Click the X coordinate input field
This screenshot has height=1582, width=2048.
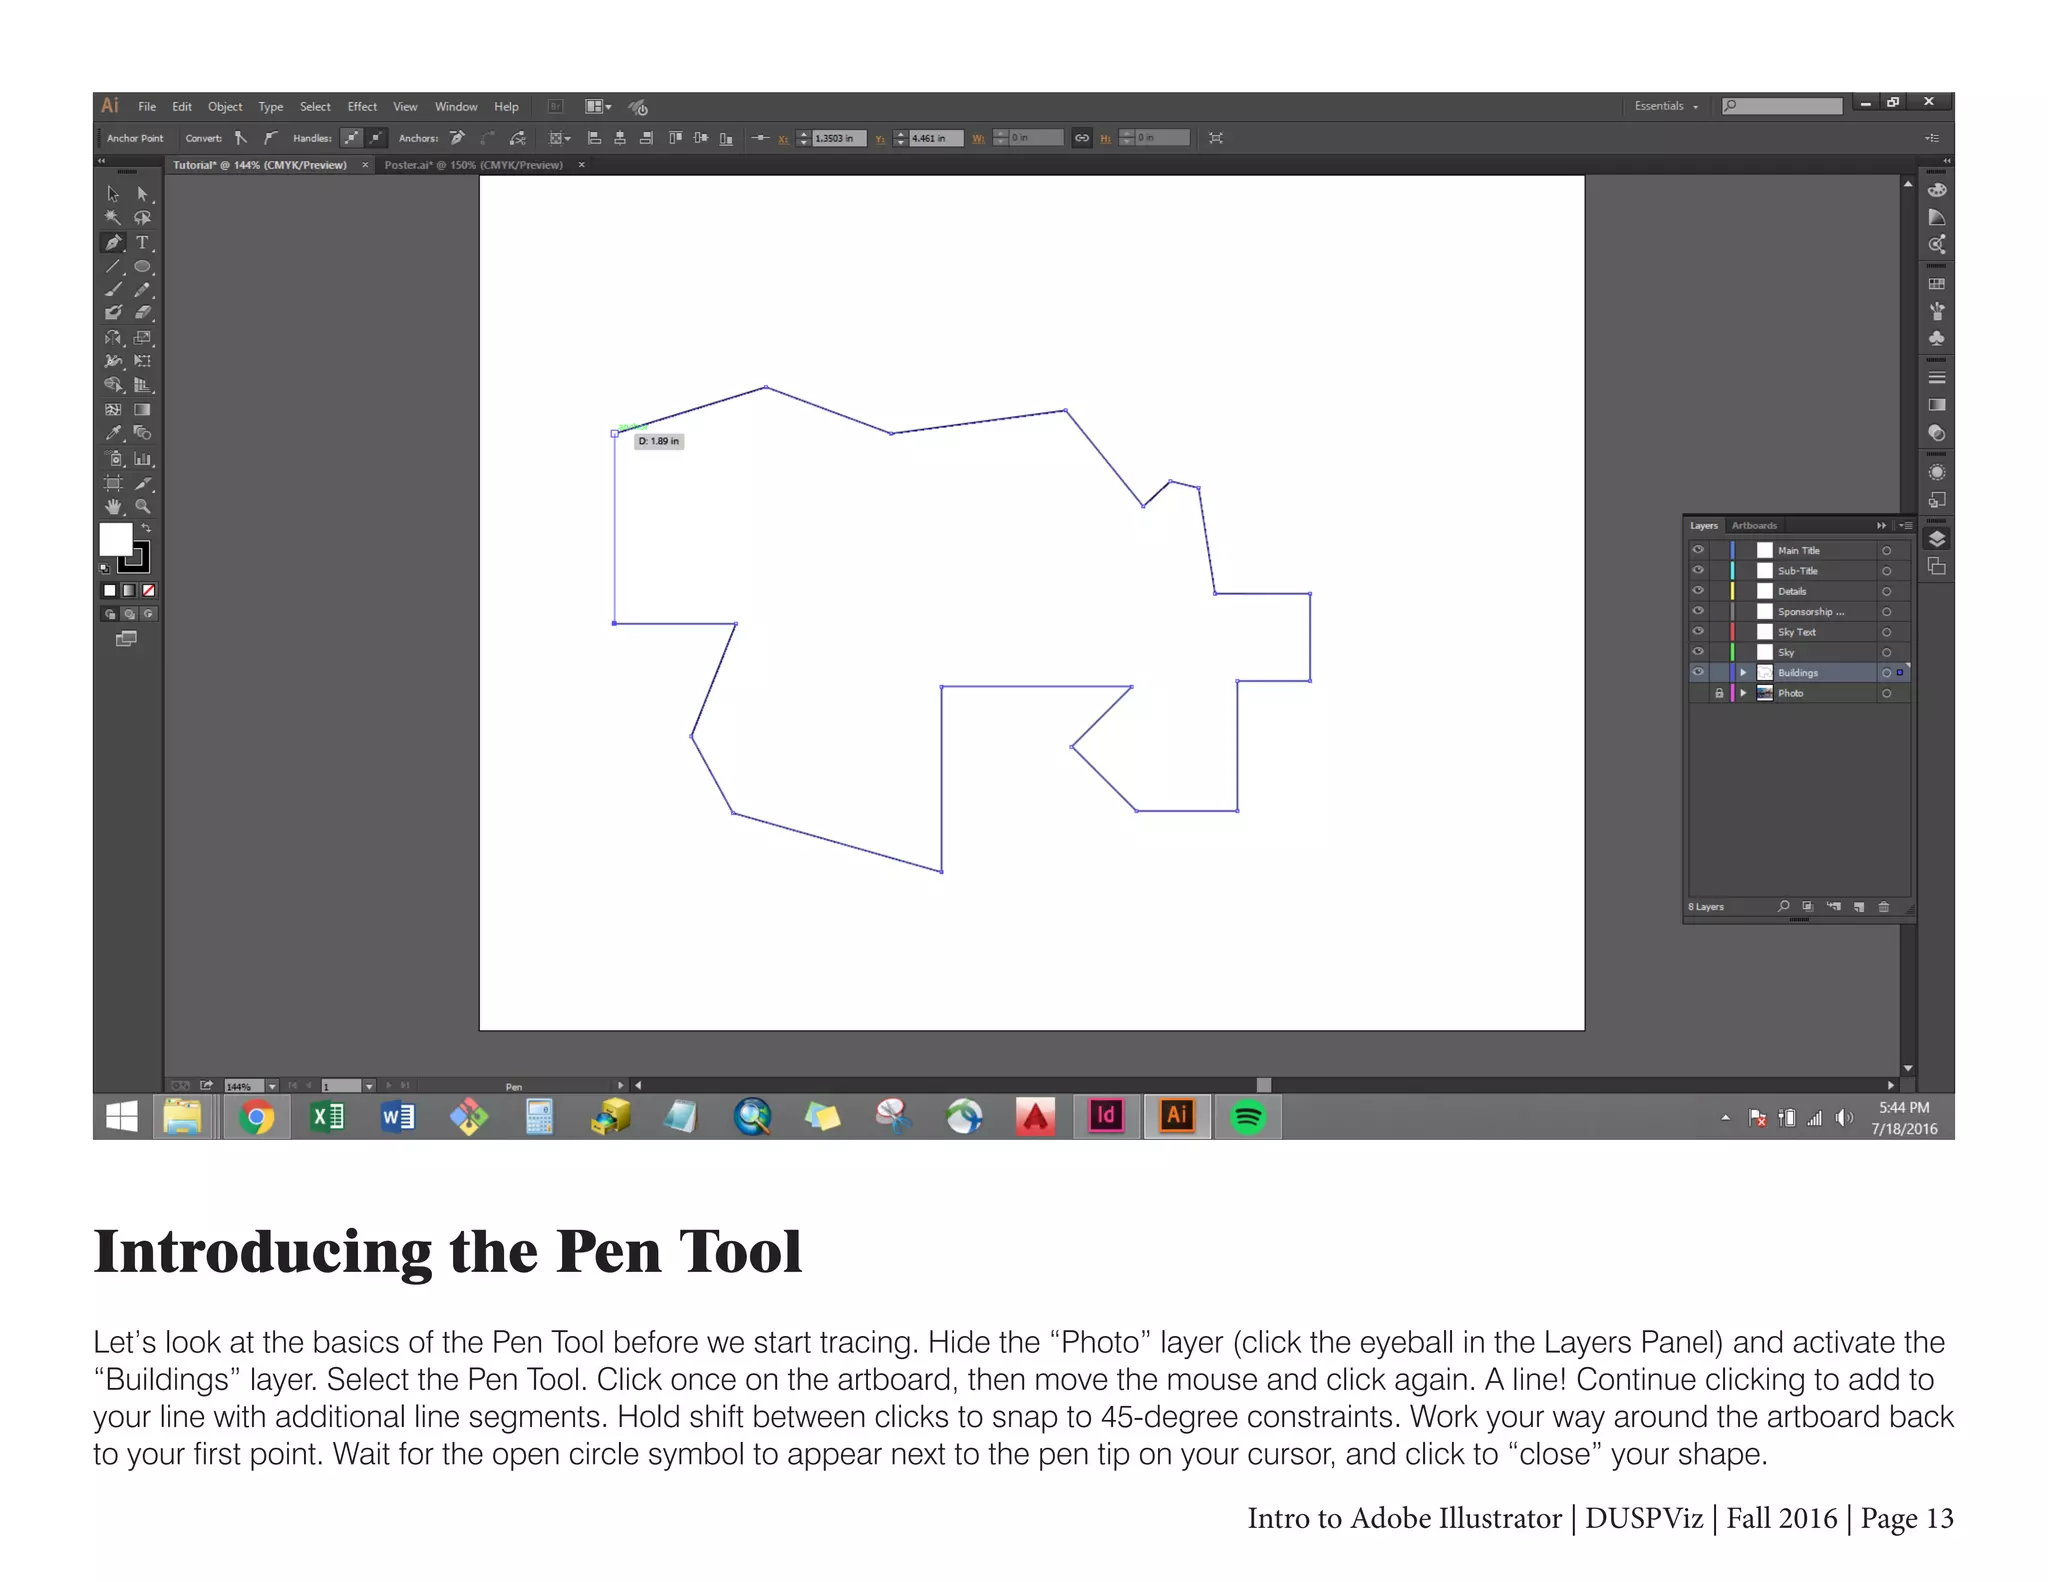[839, 138]
